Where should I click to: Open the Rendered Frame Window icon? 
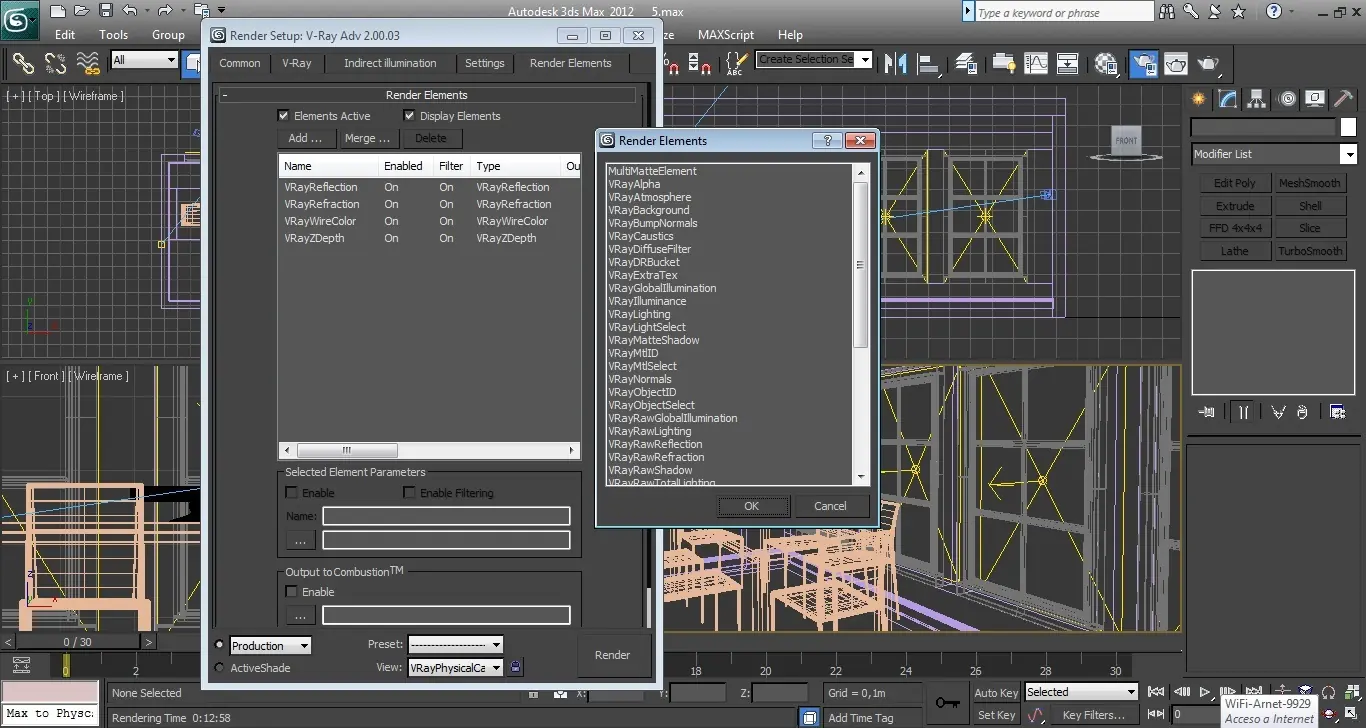point(1176,63)
